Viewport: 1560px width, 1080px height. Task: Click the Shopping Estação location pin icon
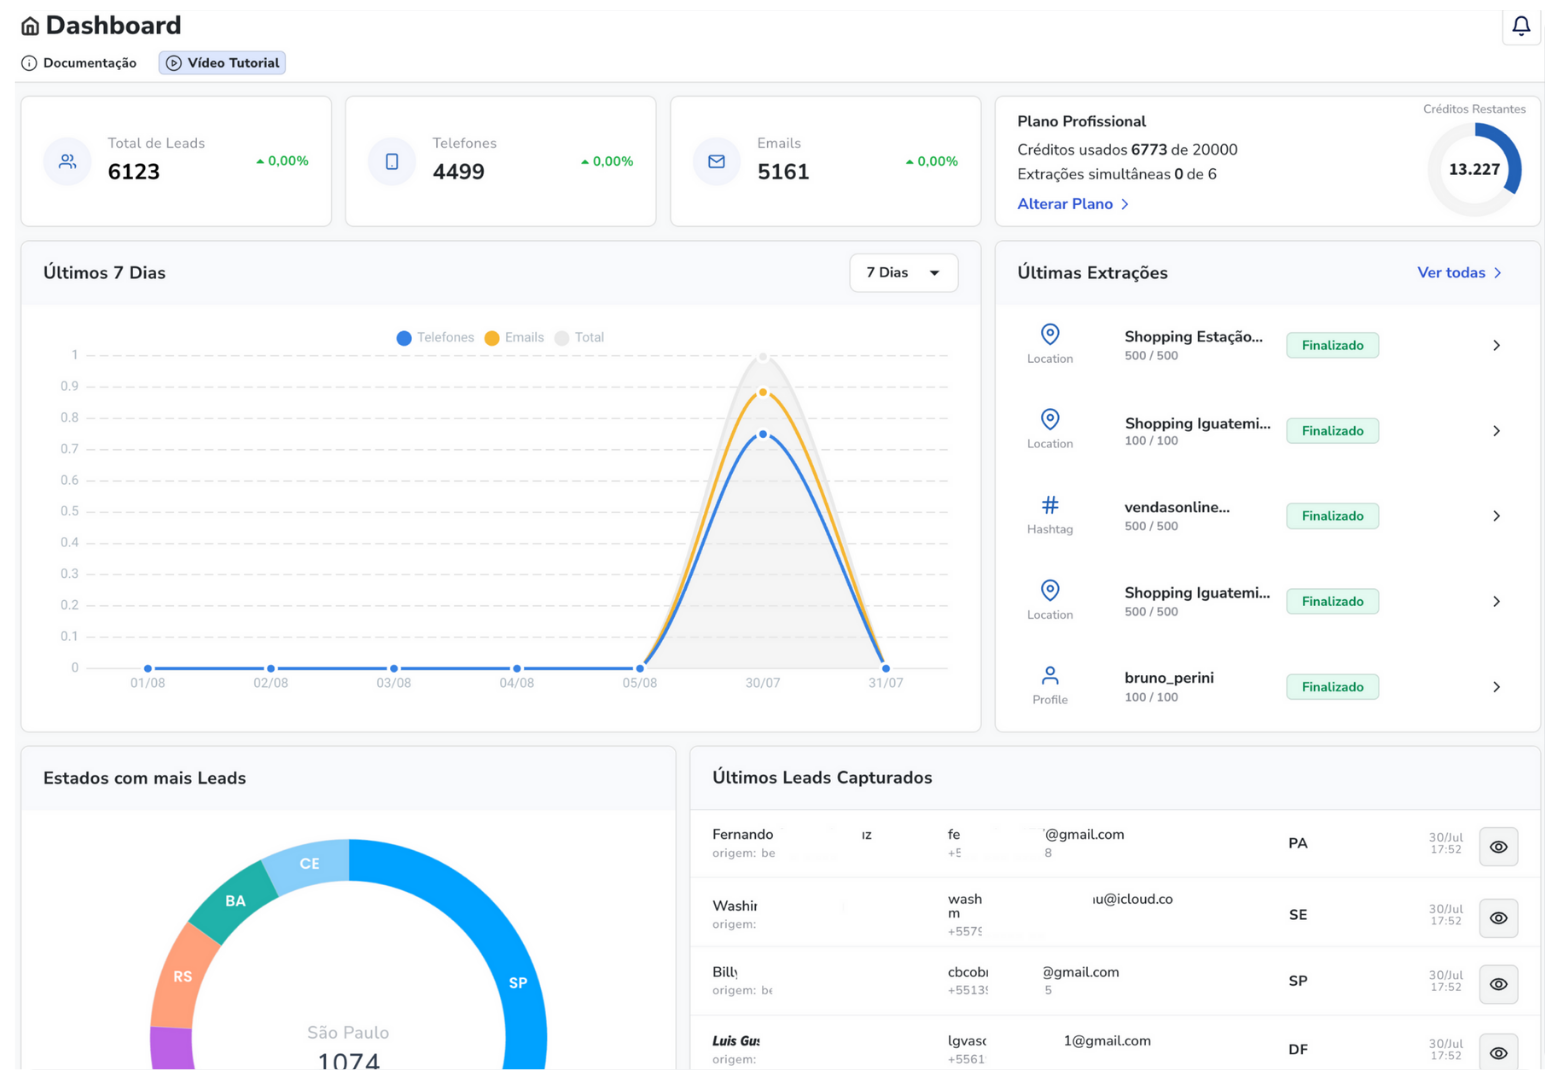(x=1049, y=334)
